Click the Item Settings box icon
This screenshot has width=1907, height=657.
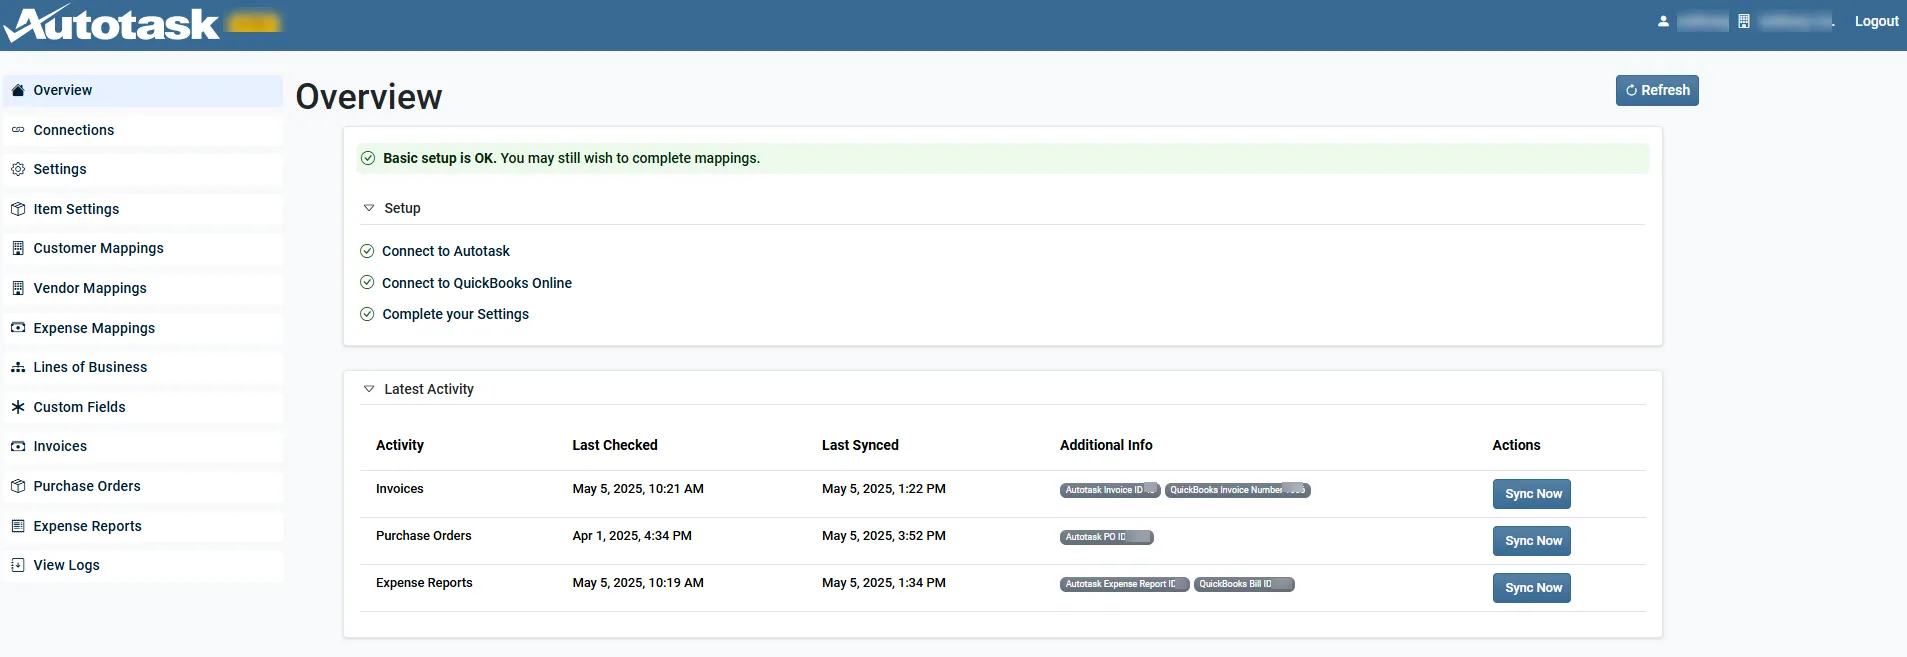point(18,209)
